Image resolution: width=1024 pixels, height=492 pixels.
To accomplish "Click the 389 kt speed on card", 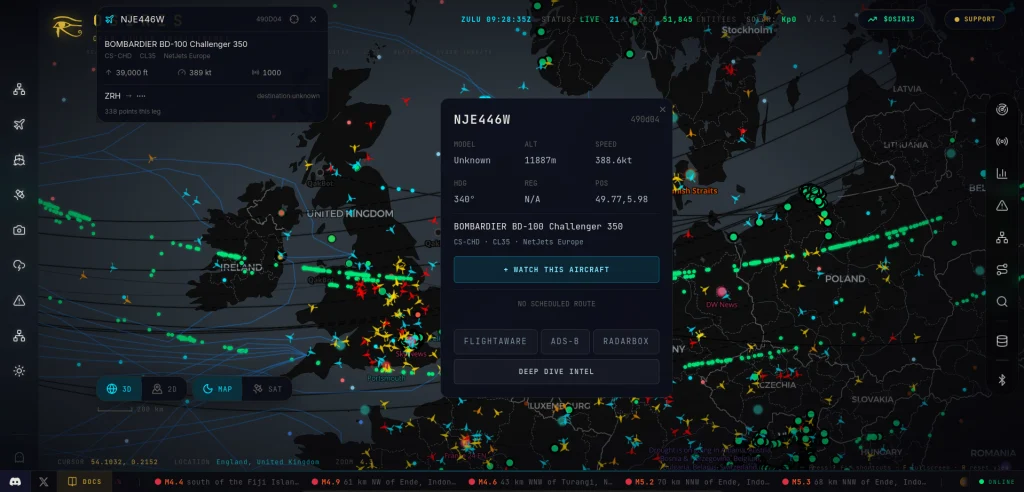I will click(200, 73).
